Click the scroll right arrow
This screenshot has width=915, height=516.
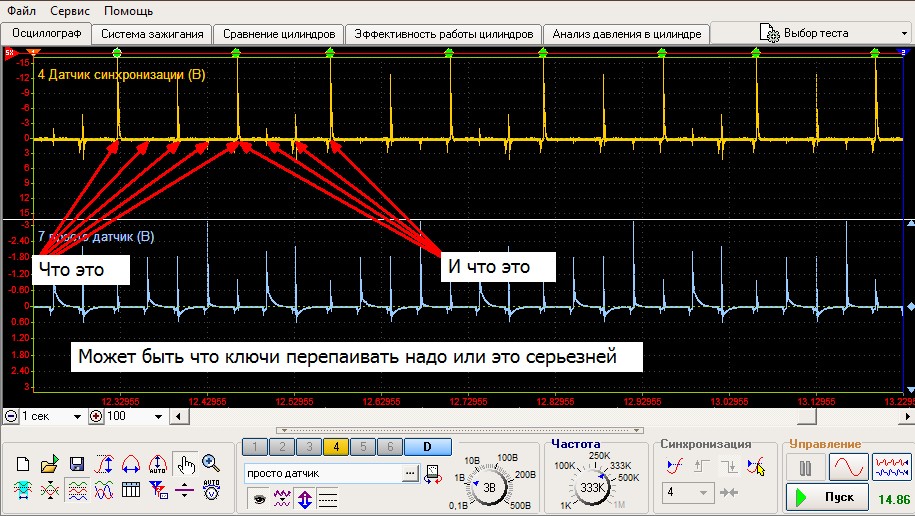click(907, 416)
